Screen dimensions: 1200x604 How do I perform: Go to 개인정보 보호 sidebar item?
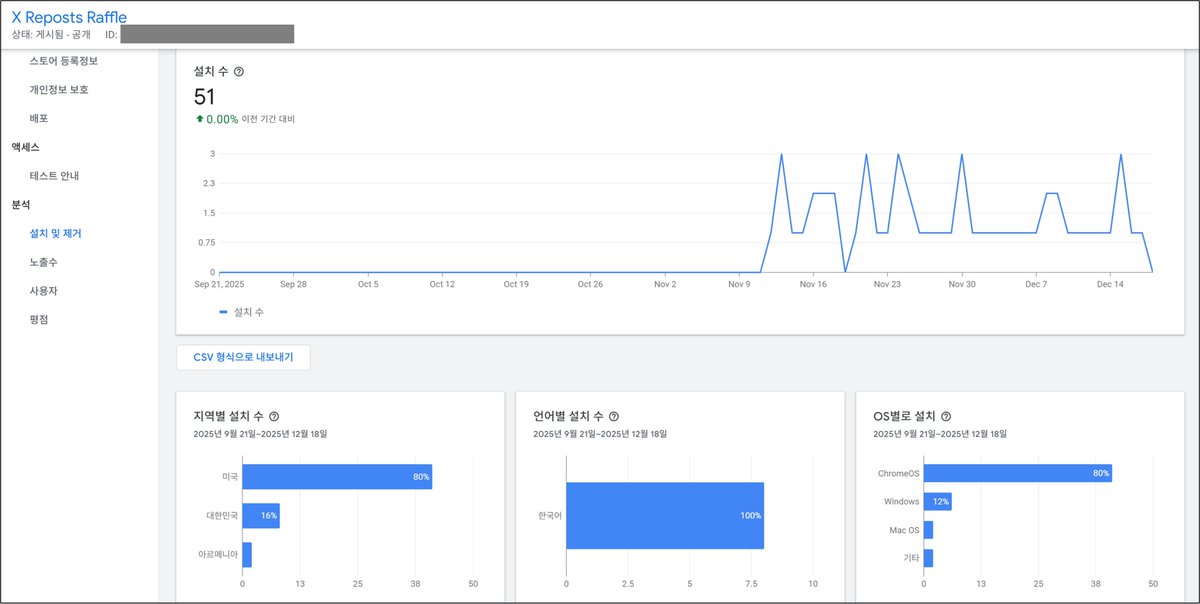pyautogui.click(x=59, y=90)
